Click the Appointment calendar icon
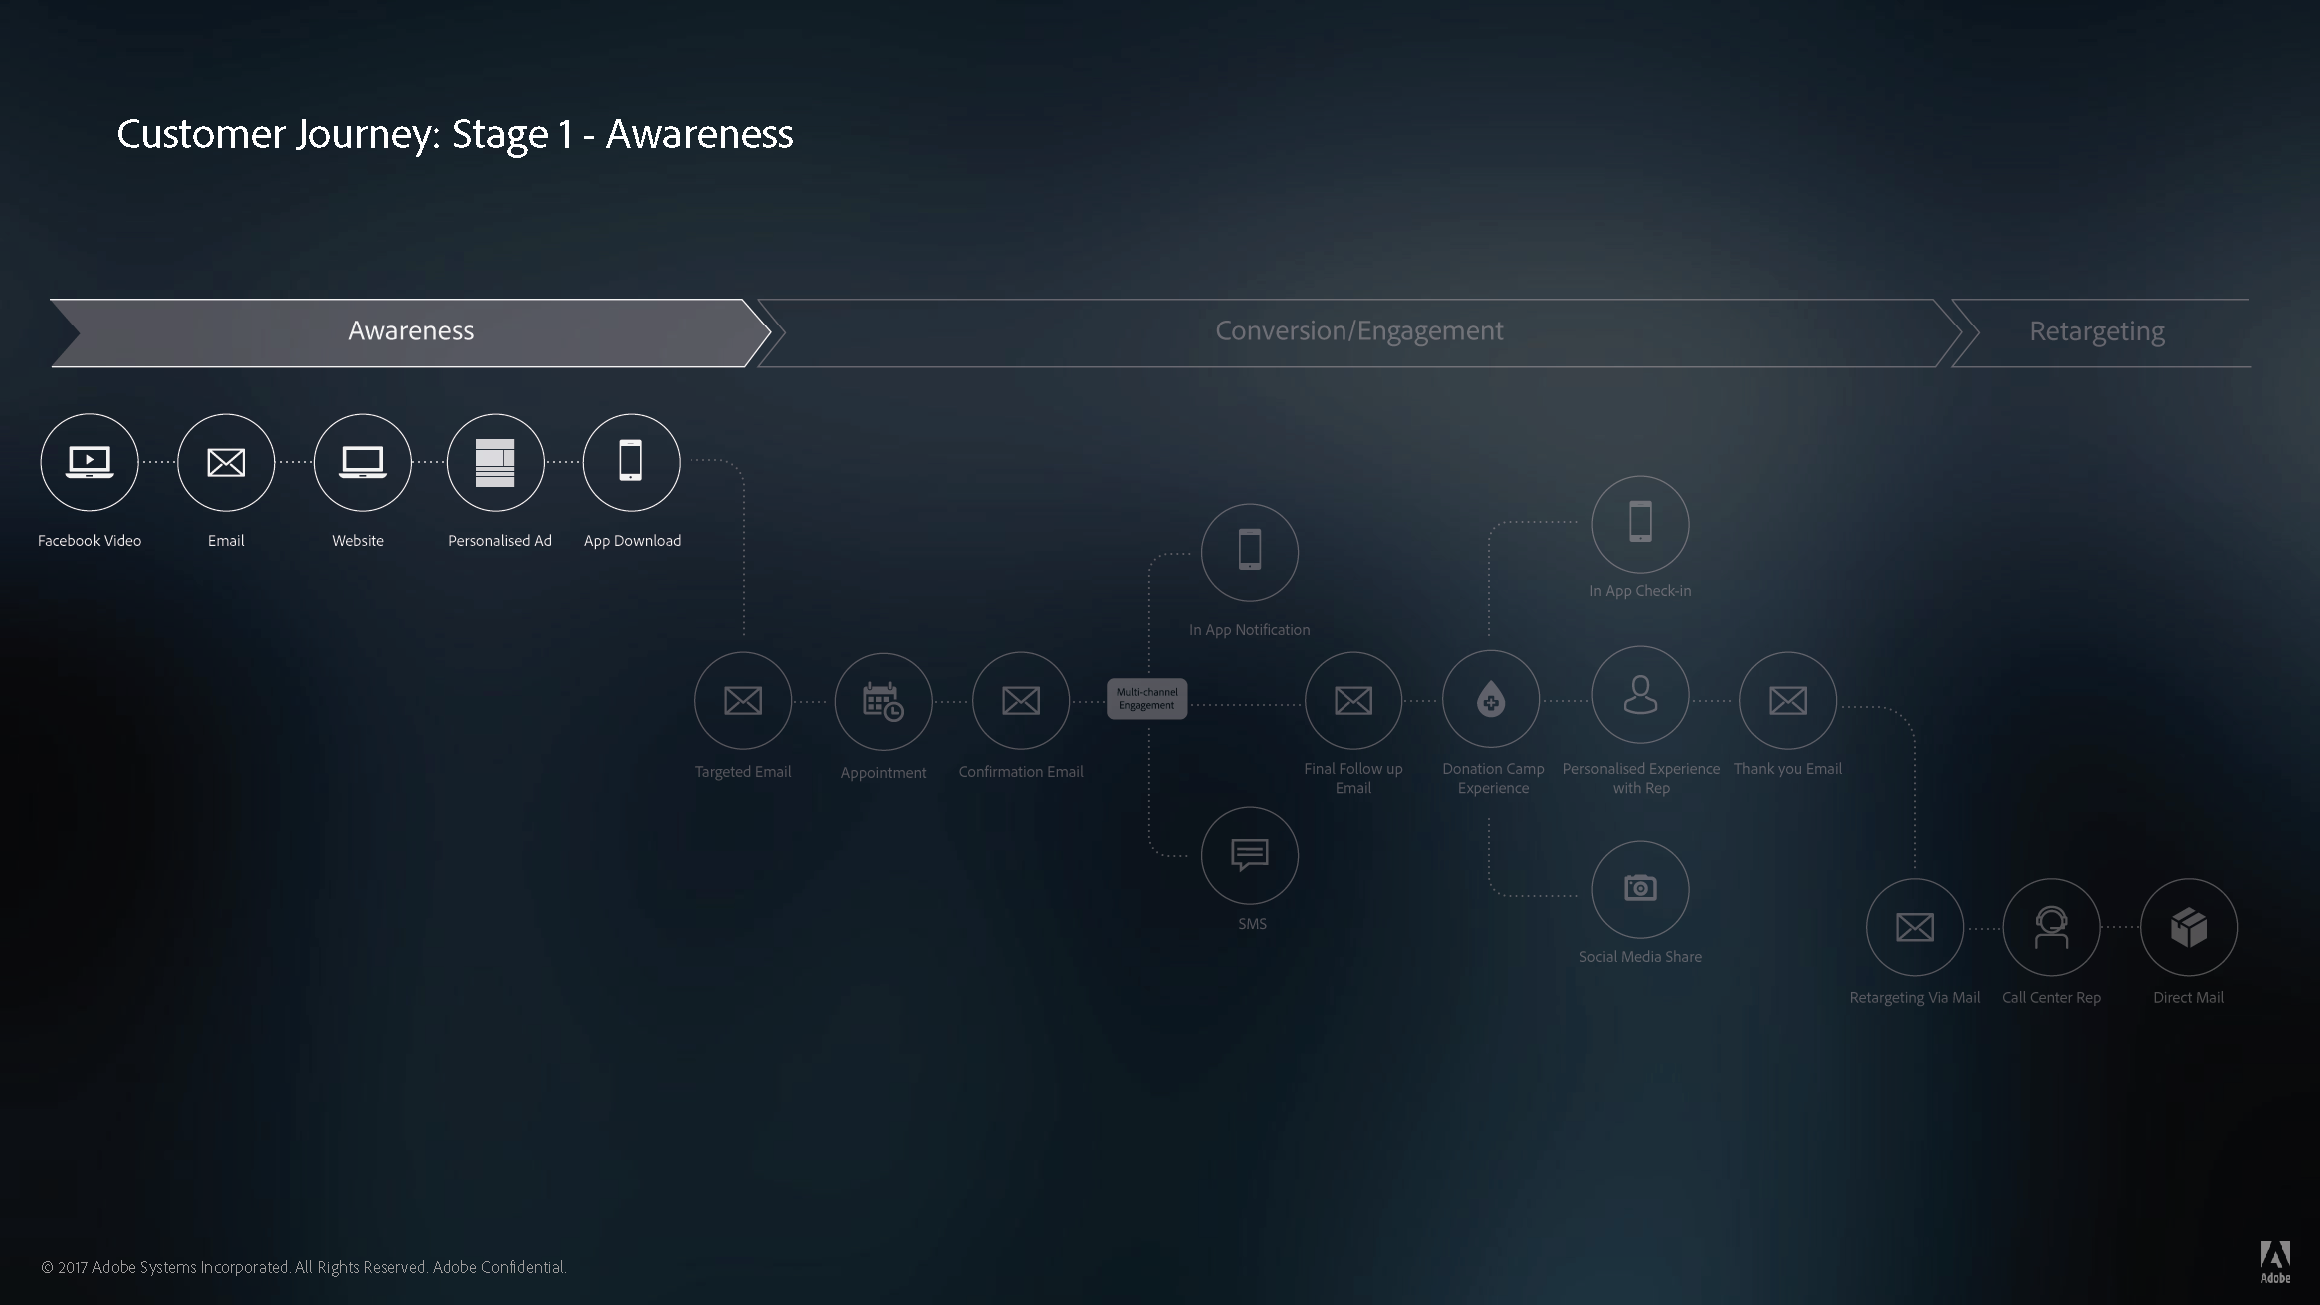 click(x=883, y=701)
